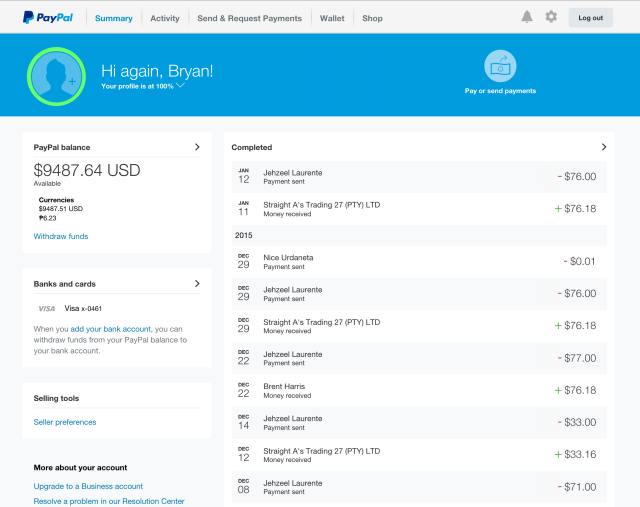Open the notifications bell
Screen dimensions: 640x507
[527, 17]
